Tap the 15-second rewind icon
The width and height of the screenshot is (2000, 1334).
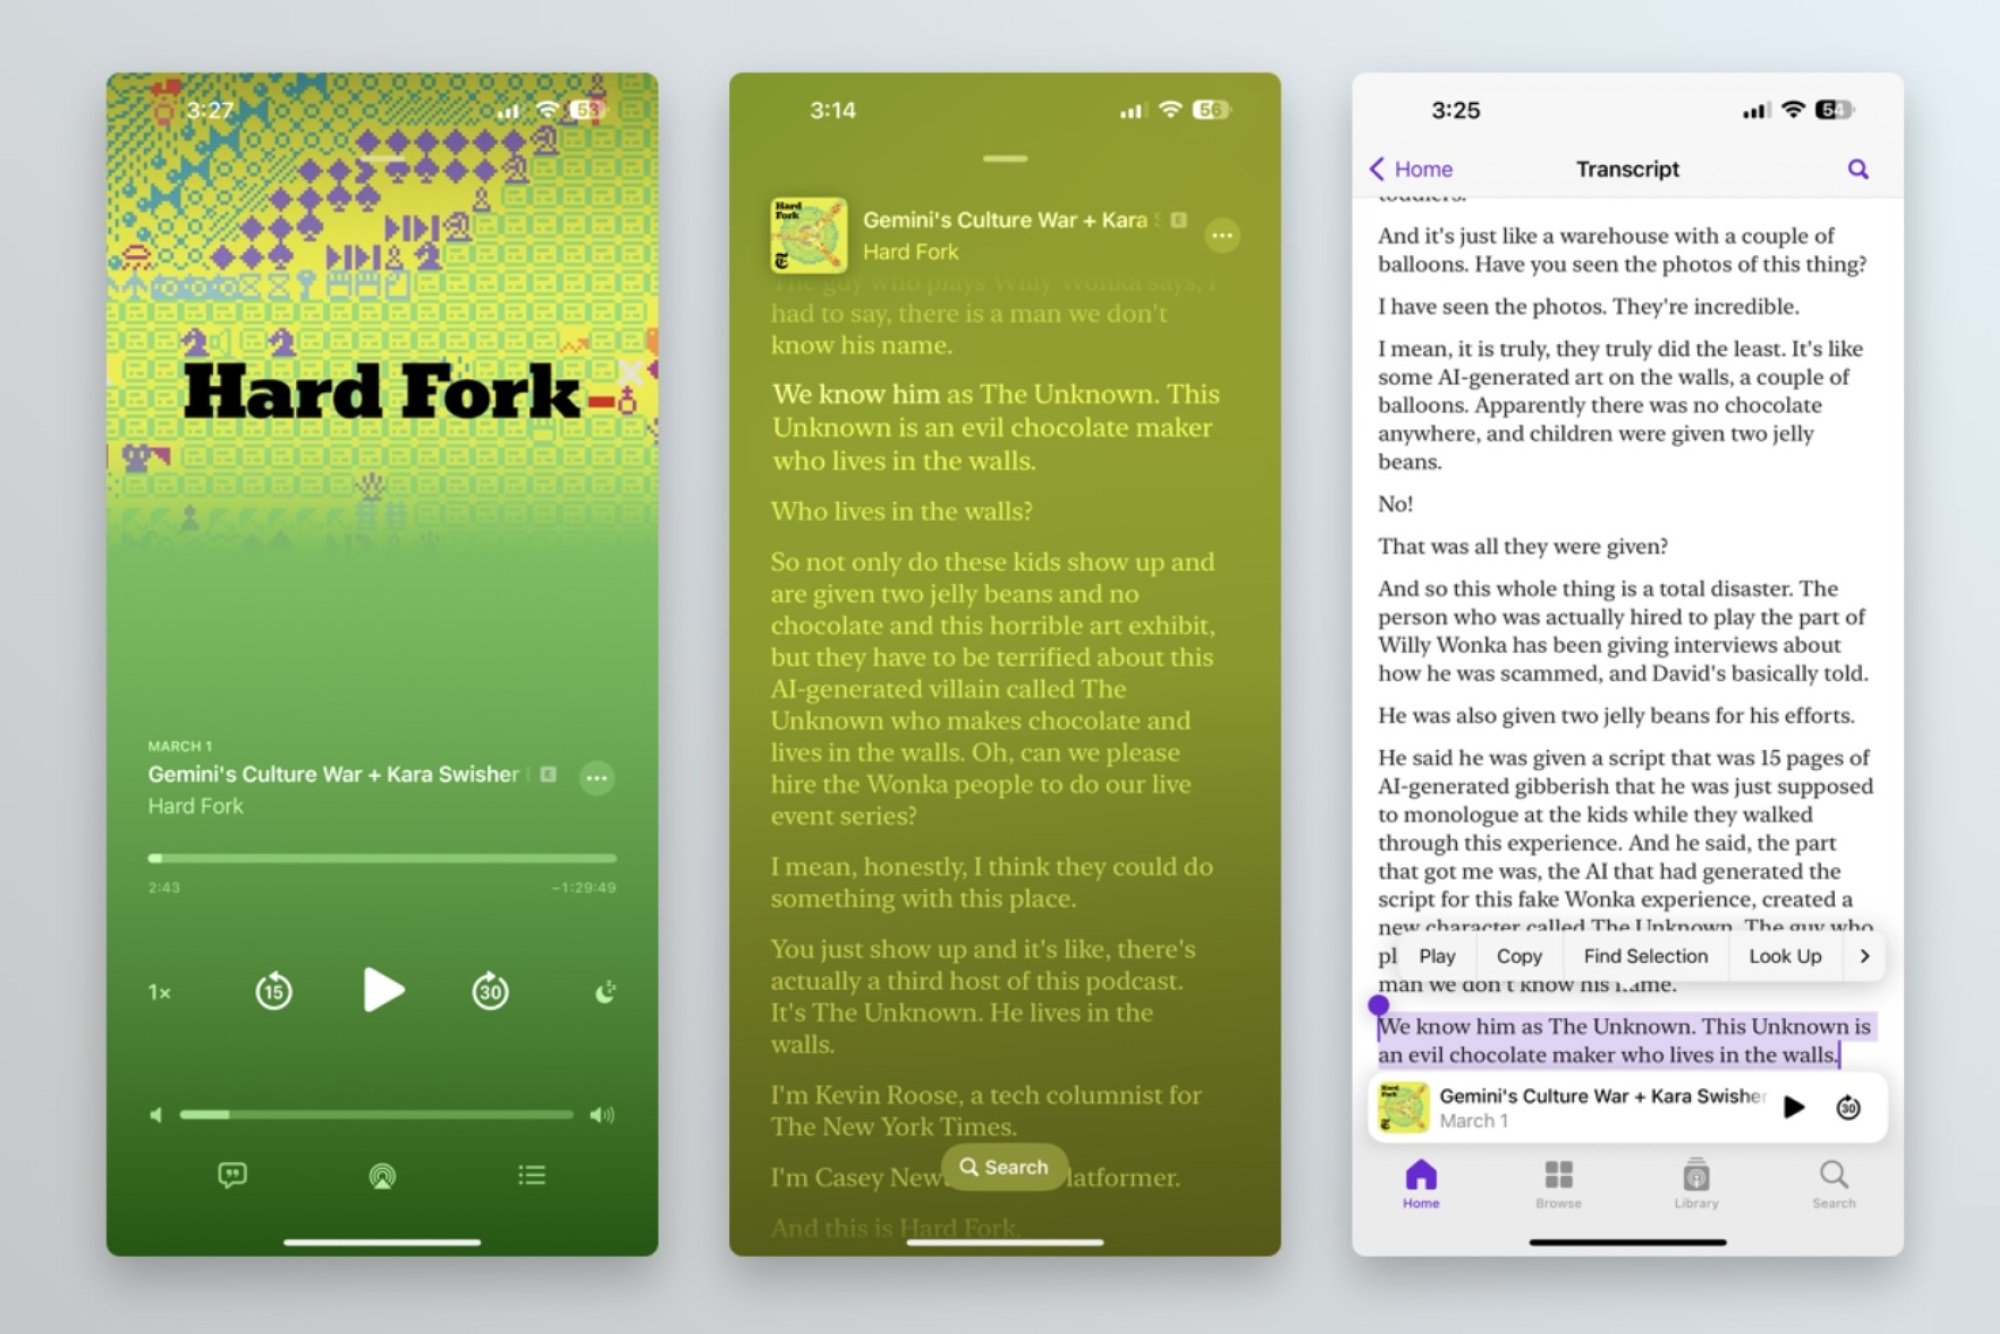[274, 990]
